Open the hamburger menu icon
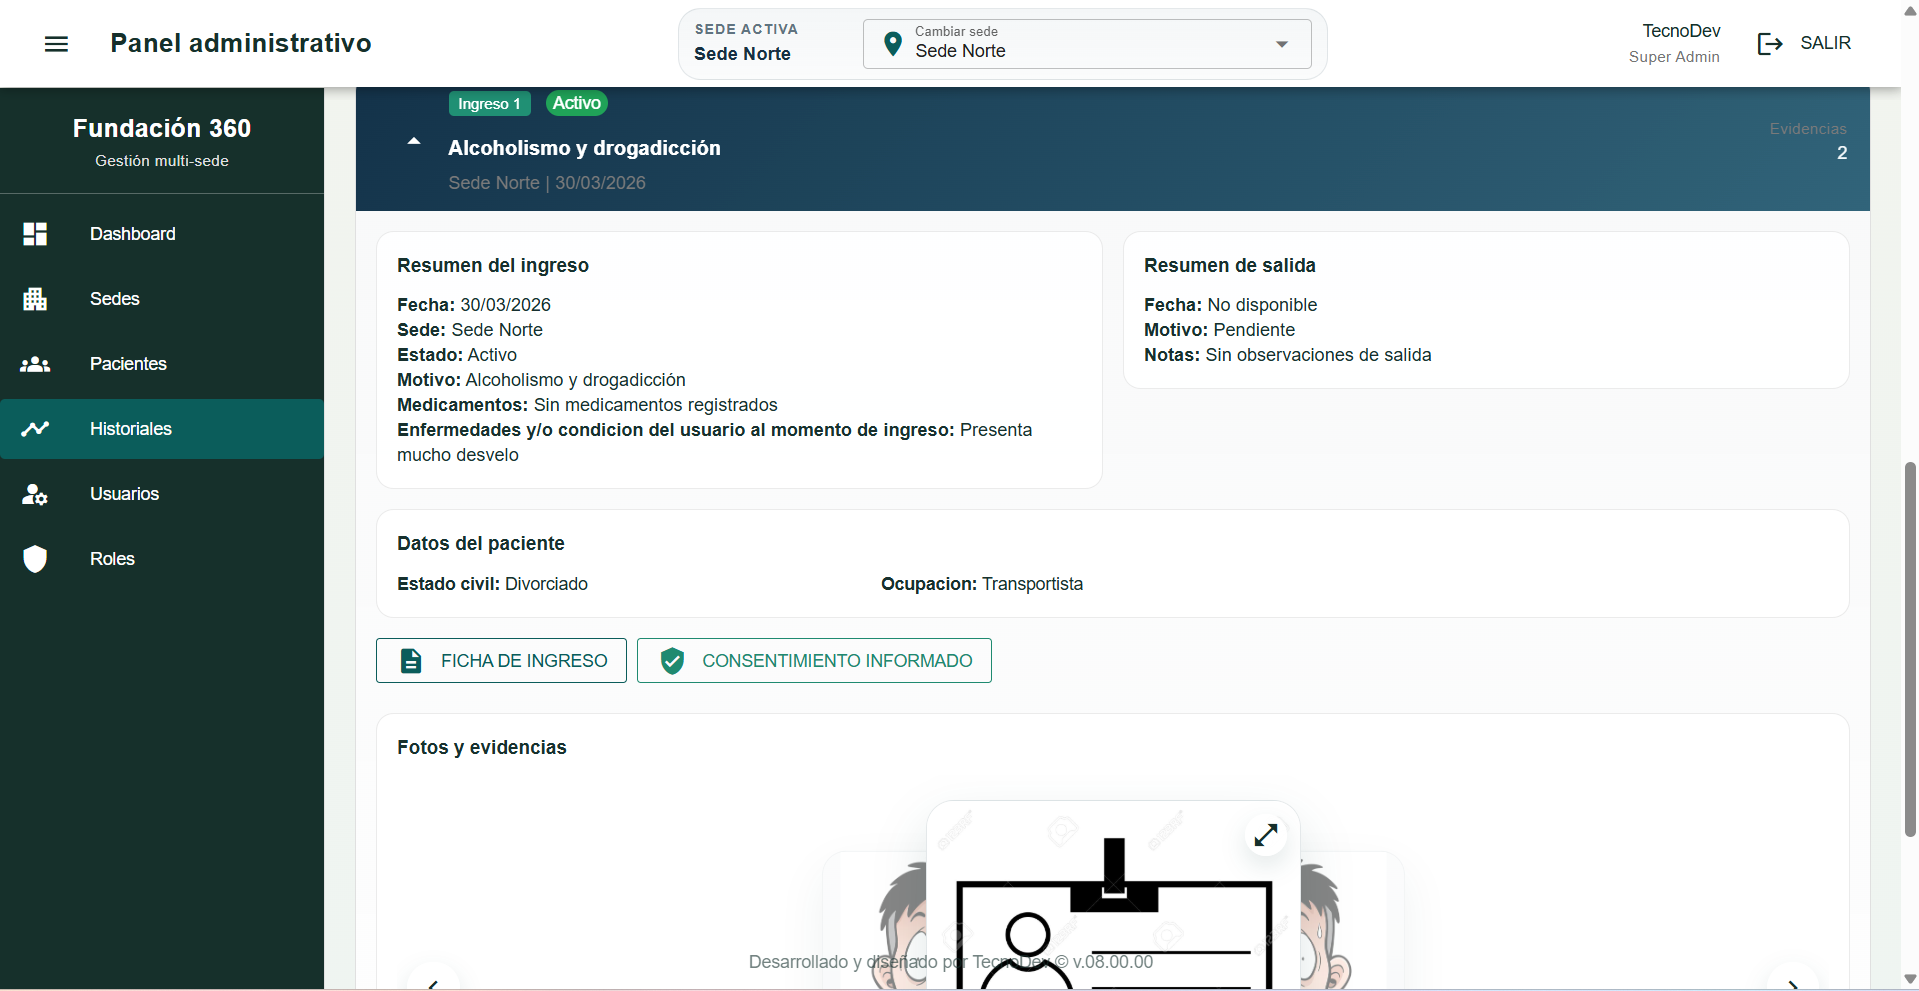Image resolution: width=1919 pixels, height=991 pixels. coord(57,44)
